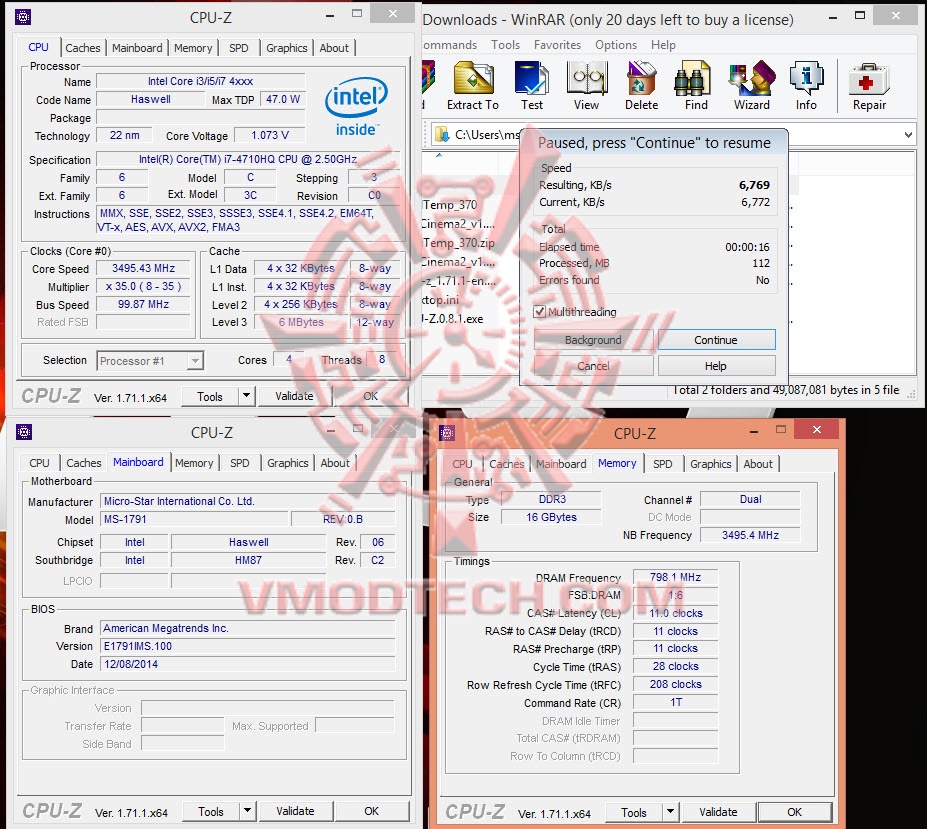The image size is (927, 829).
Task: Close the Memory CPU-Z window
Action: pos(816,430)
